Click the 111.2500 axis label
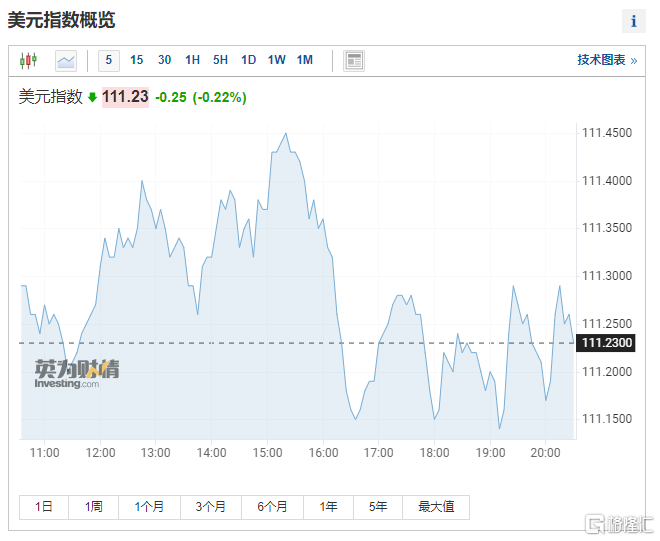The width and height of the screenshot is (660, 541). click(x=607, y=324)
